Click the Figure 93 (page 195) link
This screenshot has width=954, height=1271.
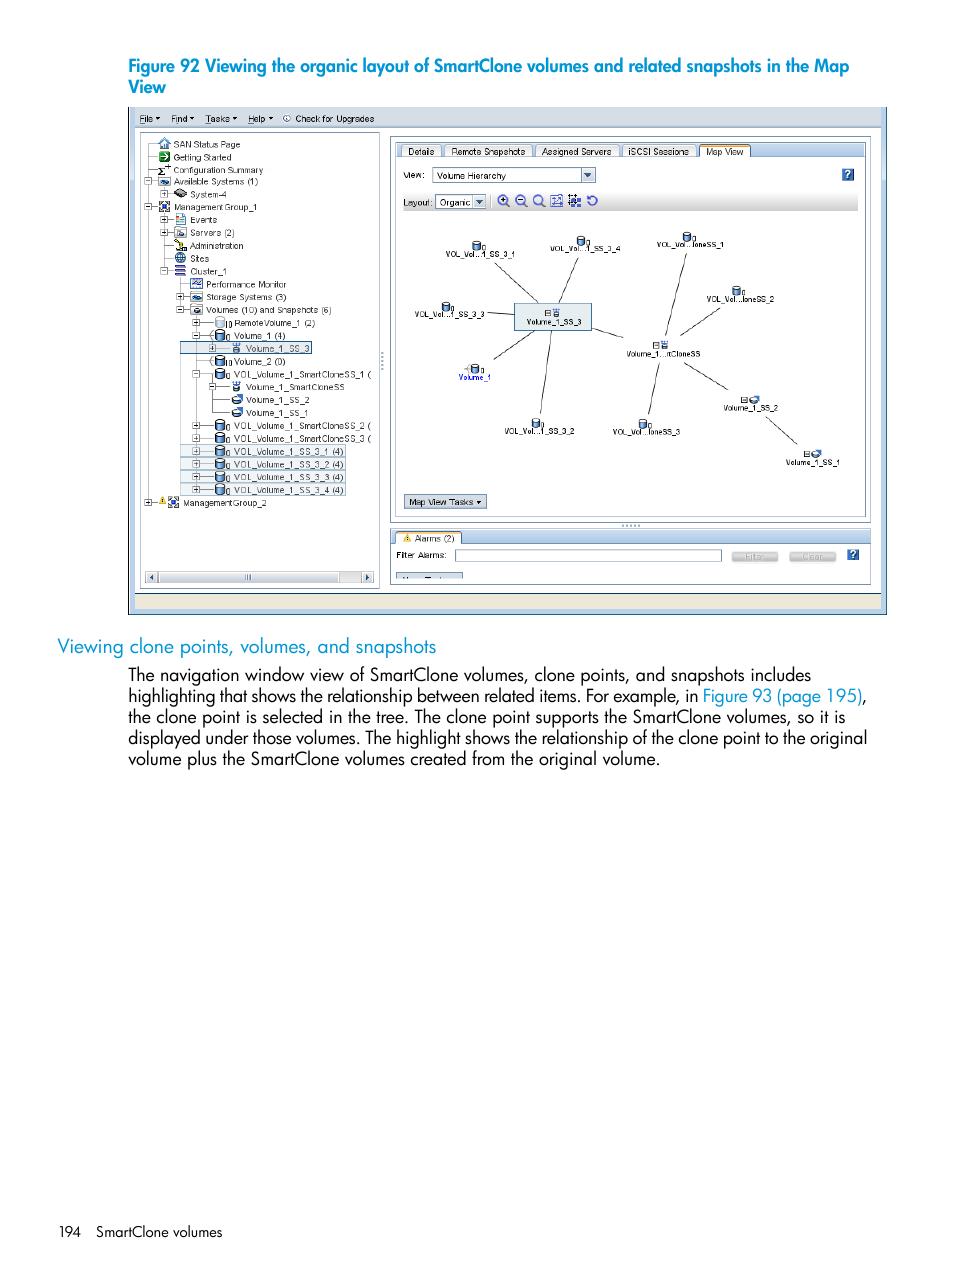[783, 696]
